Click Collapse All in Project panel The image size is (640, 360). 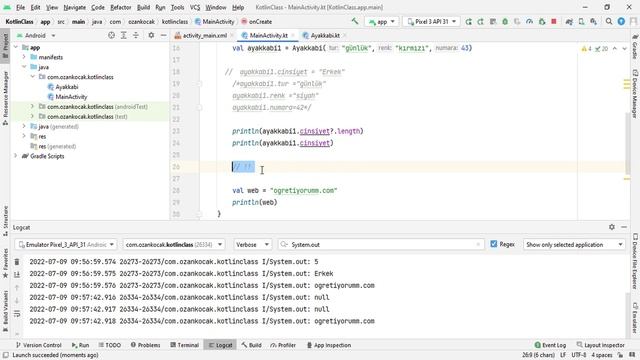136,36
